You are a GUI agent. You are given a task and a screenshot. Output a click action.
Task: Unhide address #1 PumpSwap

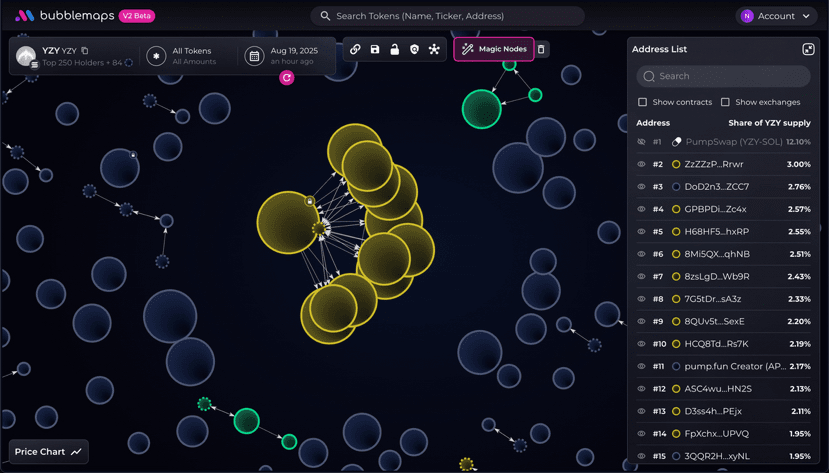(x=641, y=142)
